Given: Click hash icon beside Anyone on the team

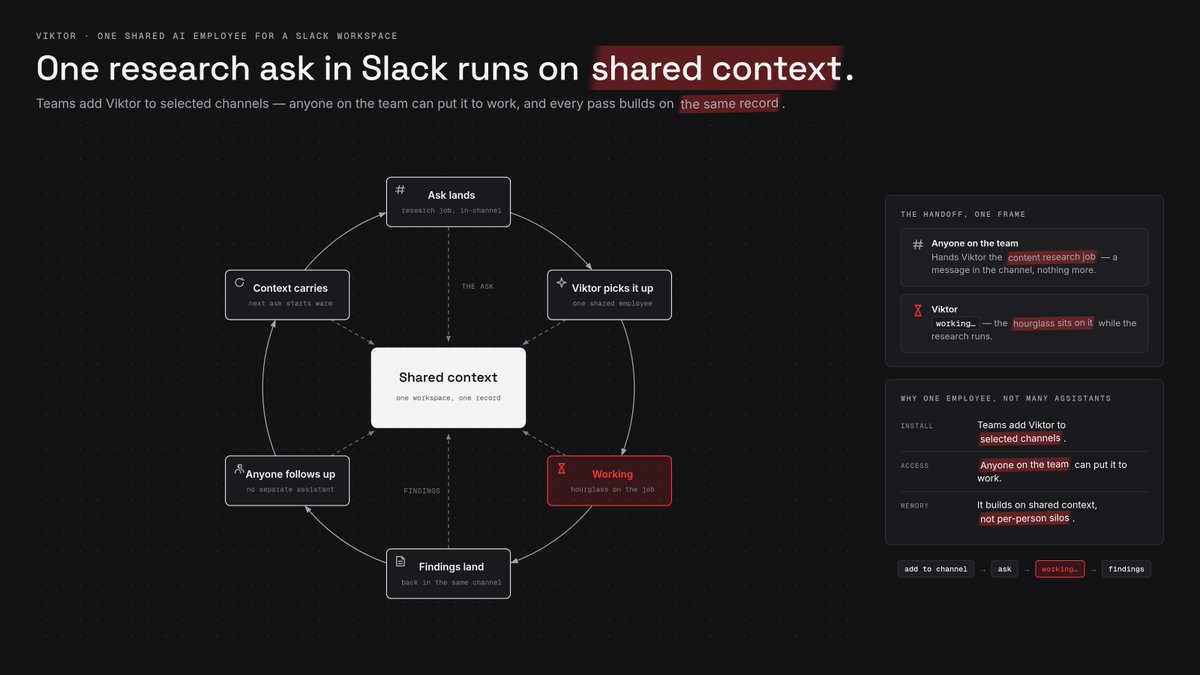Looking at the screenshot, I should click(x=918, y=245).
